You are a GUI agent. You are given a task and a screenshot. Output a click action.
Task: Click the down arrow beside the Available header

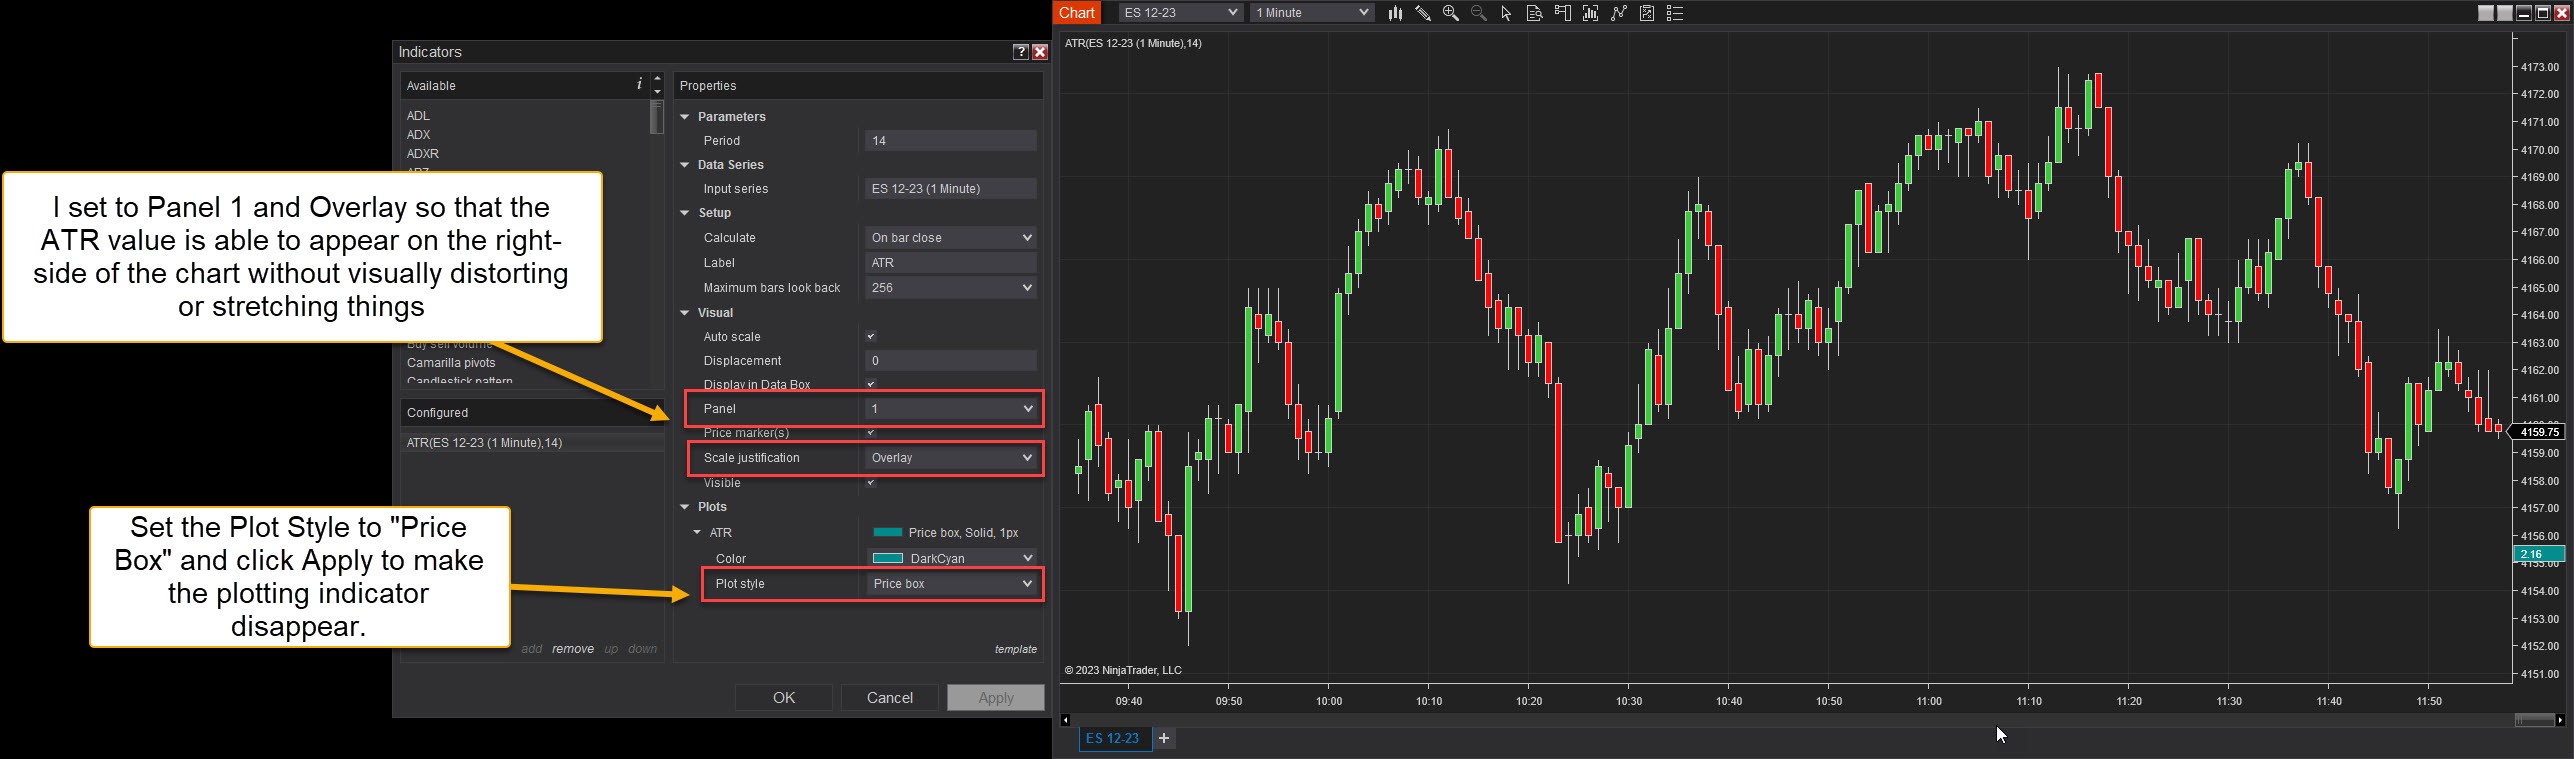tap(657, 91)
